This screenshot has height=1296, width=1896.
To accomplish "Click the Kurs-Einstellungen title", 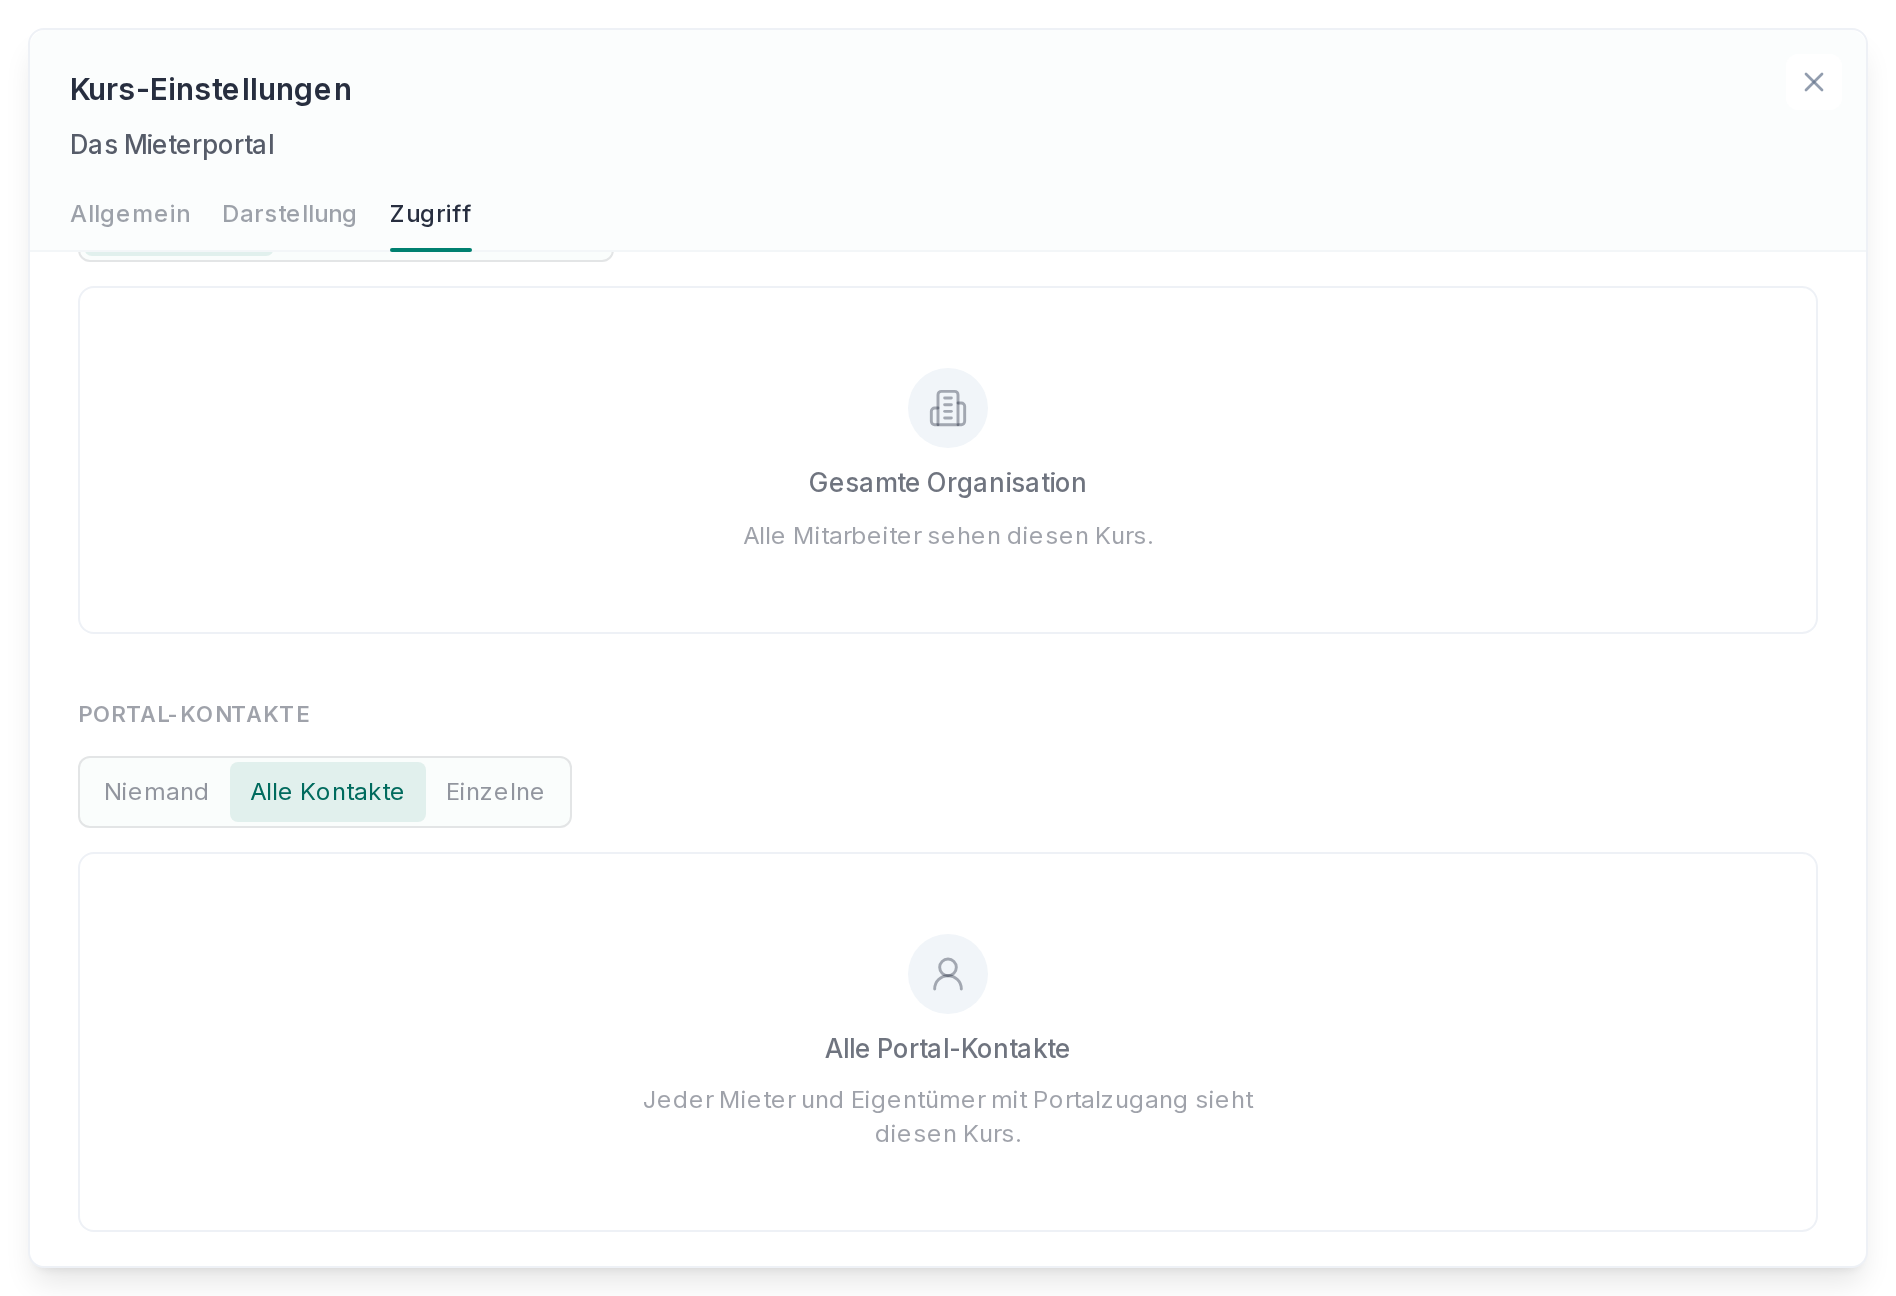I will [x=211, y=90].
